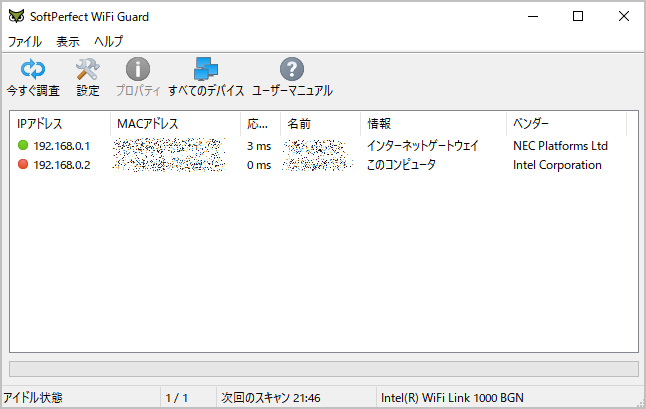
Task: Close the WiFi Guard window
Action: tap(624, 16)
